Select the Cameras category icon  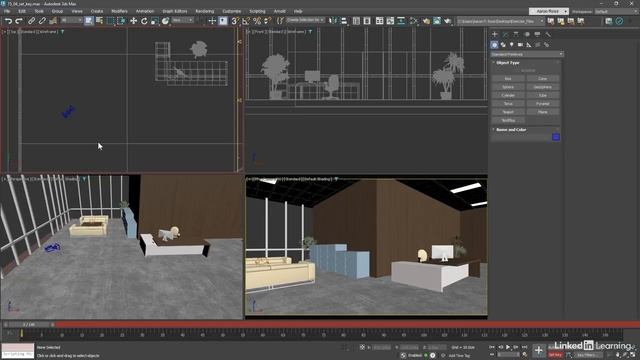coord(520,44)
